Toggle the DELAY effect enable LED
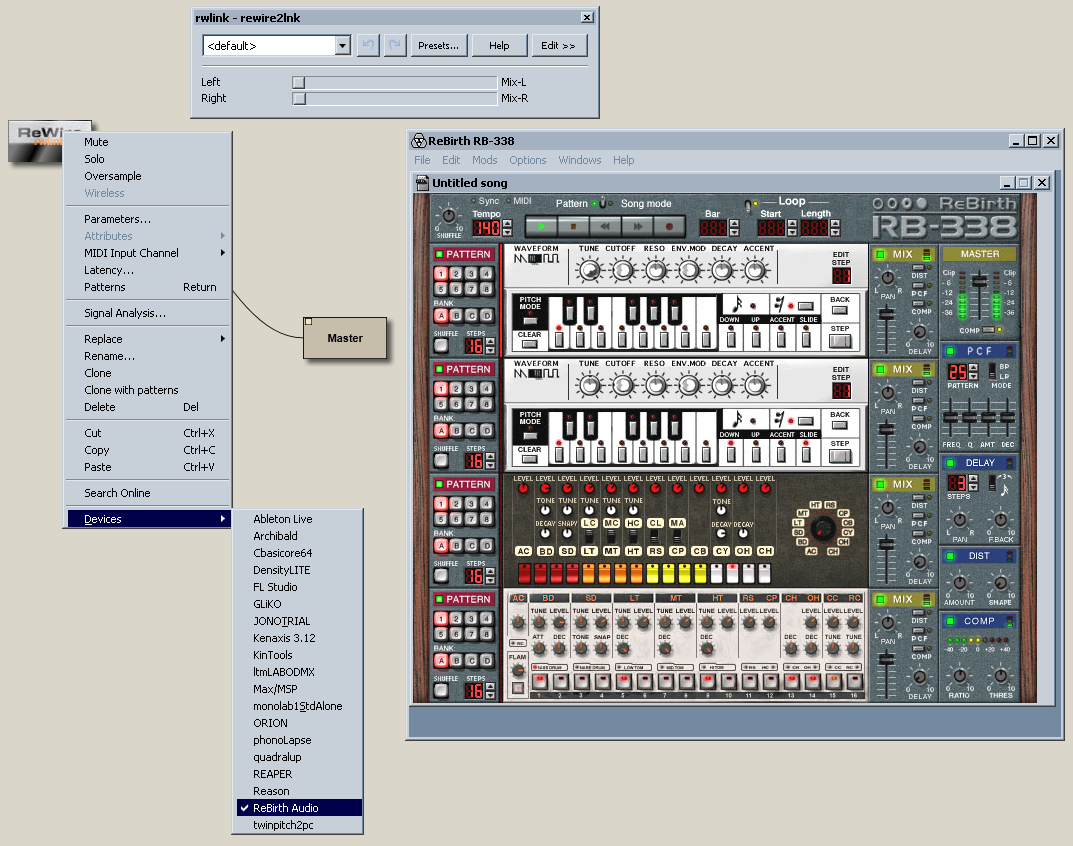Viewport: 1073px width, 846px height. [950, 463]
